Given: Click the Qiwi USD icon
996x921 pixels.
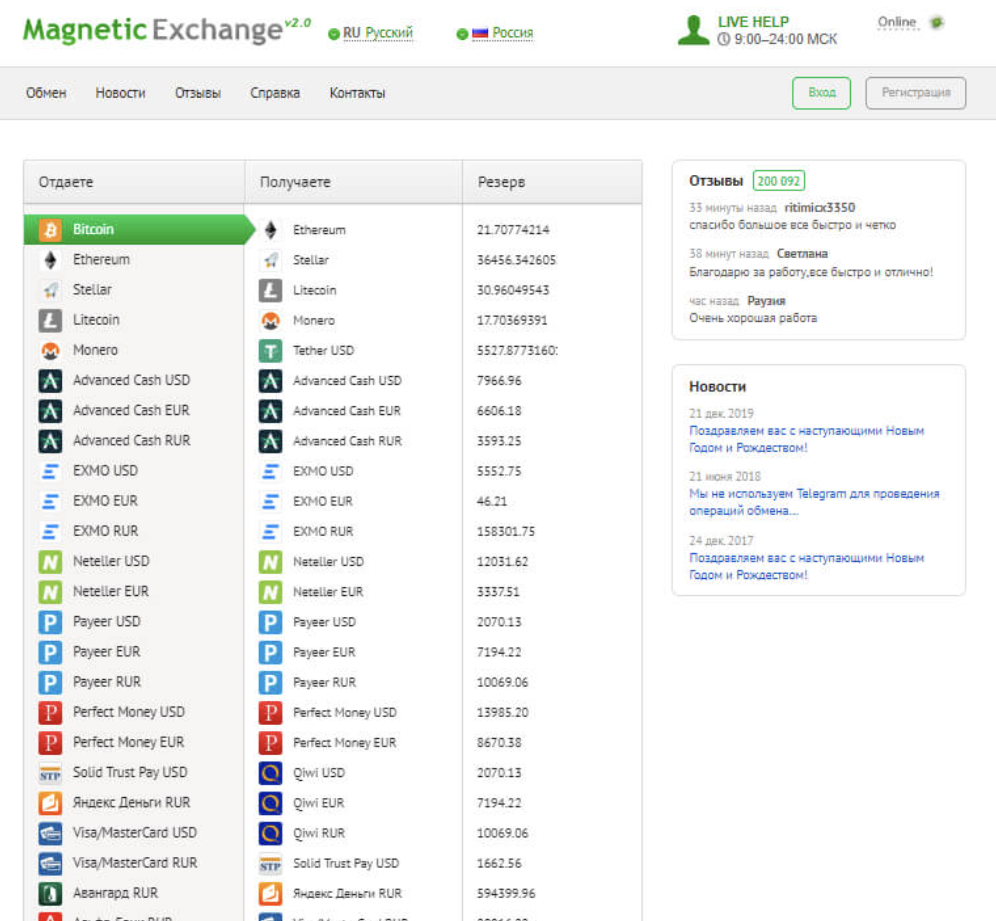Looking at the screenshot, I should pos(270,773).
